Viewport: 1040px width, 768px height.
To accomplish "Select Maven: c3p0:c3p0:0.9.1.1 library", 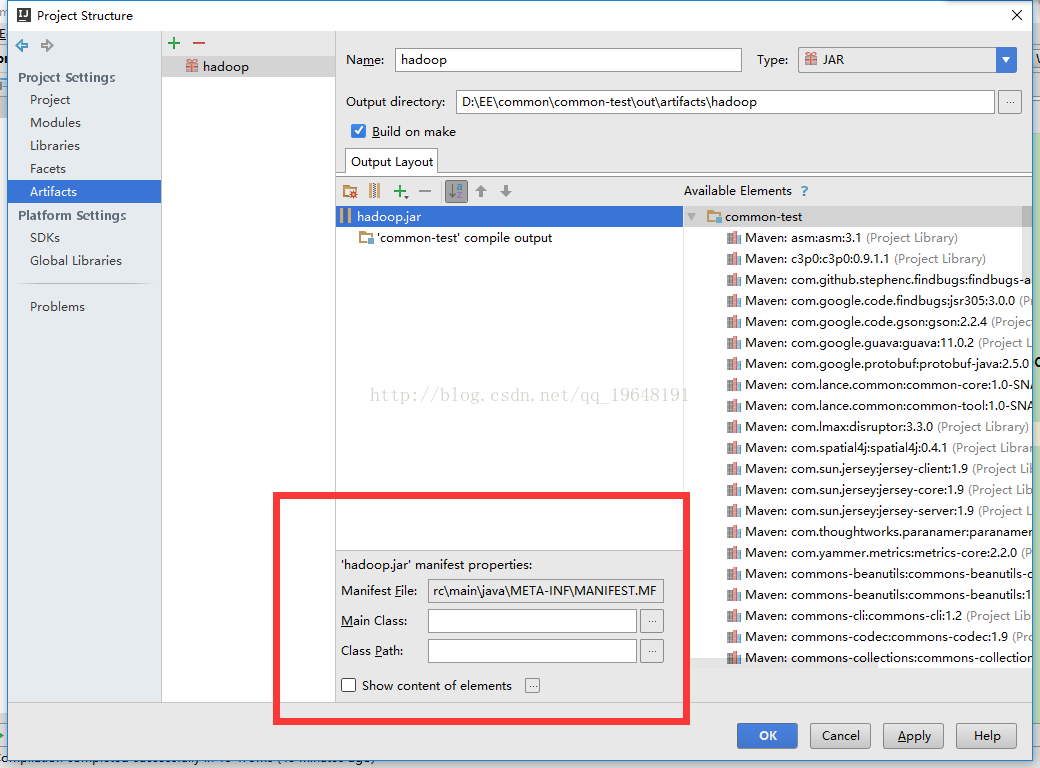I will pos(856,259).
